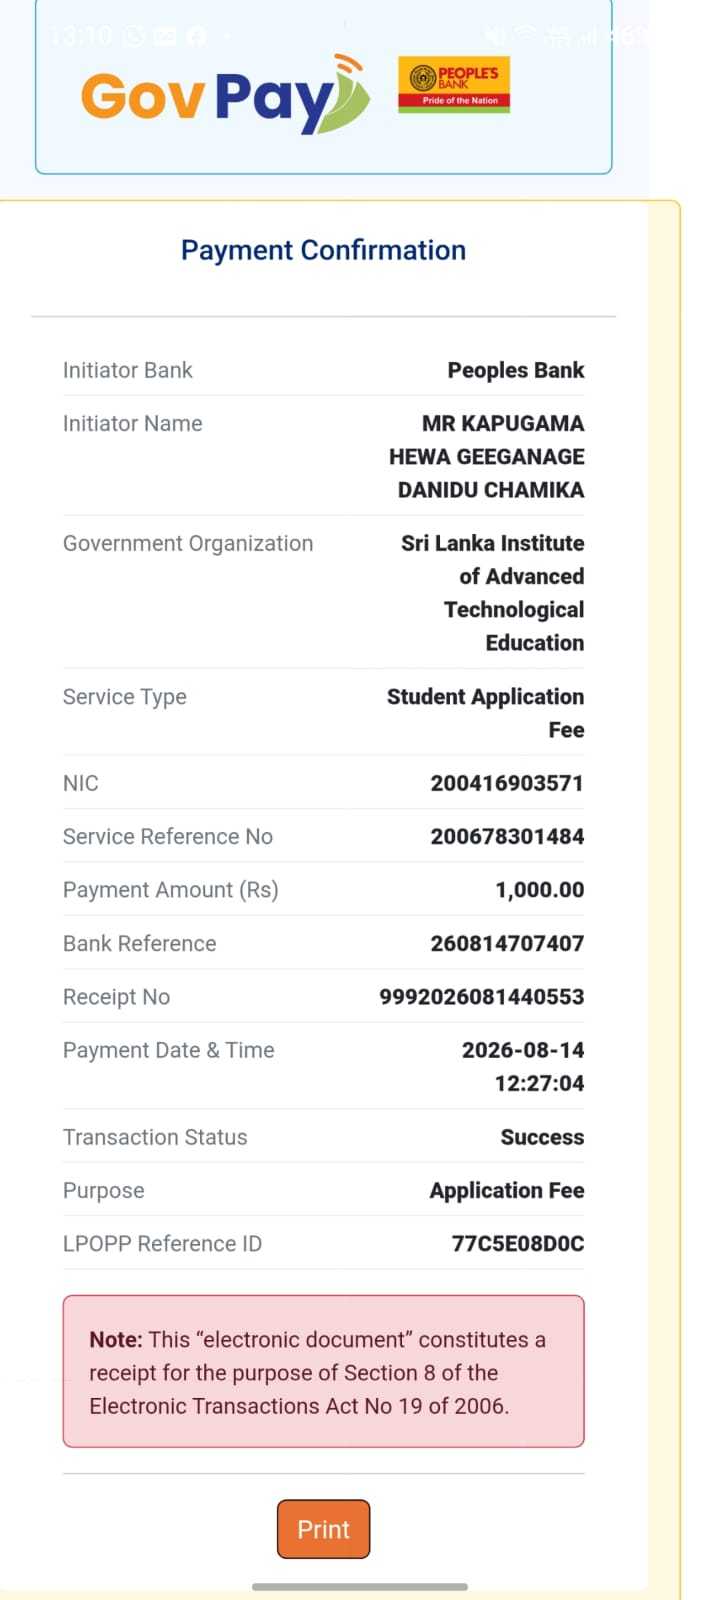Viewport: 720px width, 1600px height.
Task: Select the LPOPP Reference ID 77C5E08D0C
Action: click(518, 1243)
